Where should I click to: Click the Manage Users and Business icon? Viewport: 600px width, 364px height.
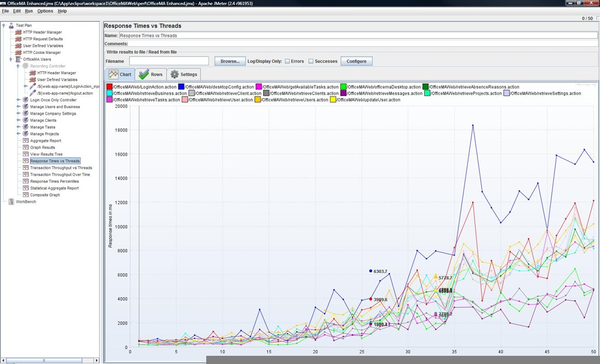(x=25, y=107)
